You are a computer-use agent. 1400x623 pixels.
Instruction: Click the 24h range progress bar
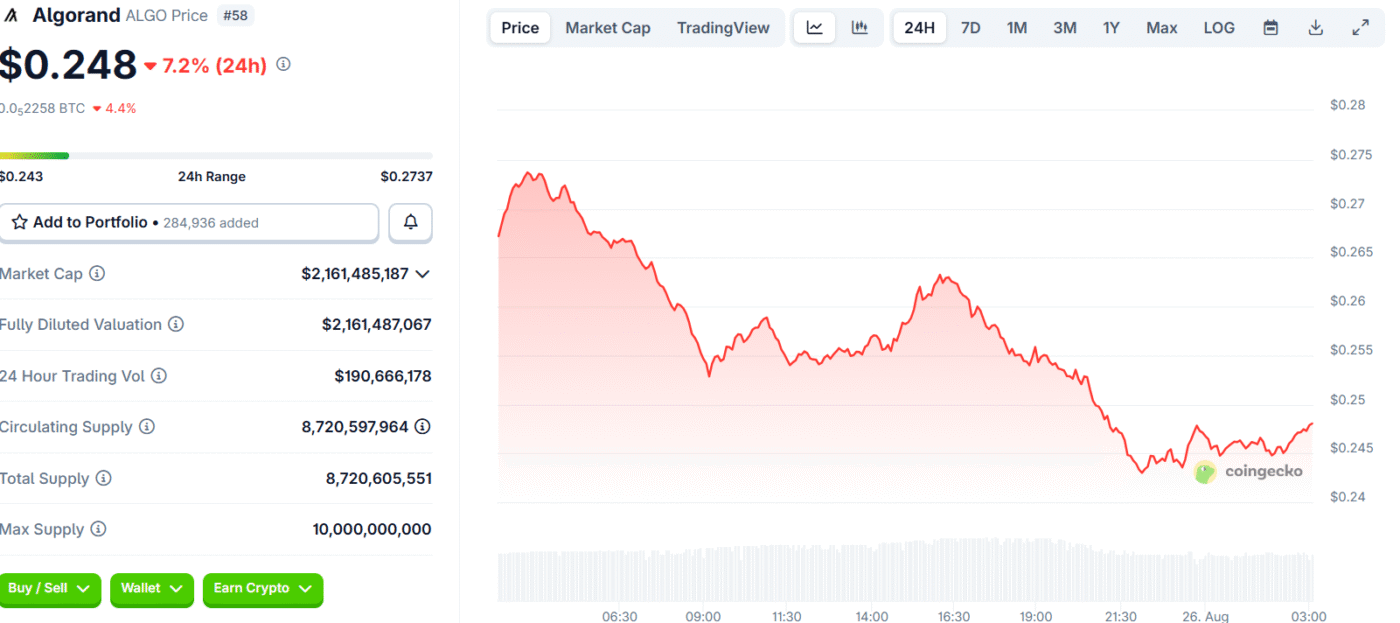tap(216, 156)
